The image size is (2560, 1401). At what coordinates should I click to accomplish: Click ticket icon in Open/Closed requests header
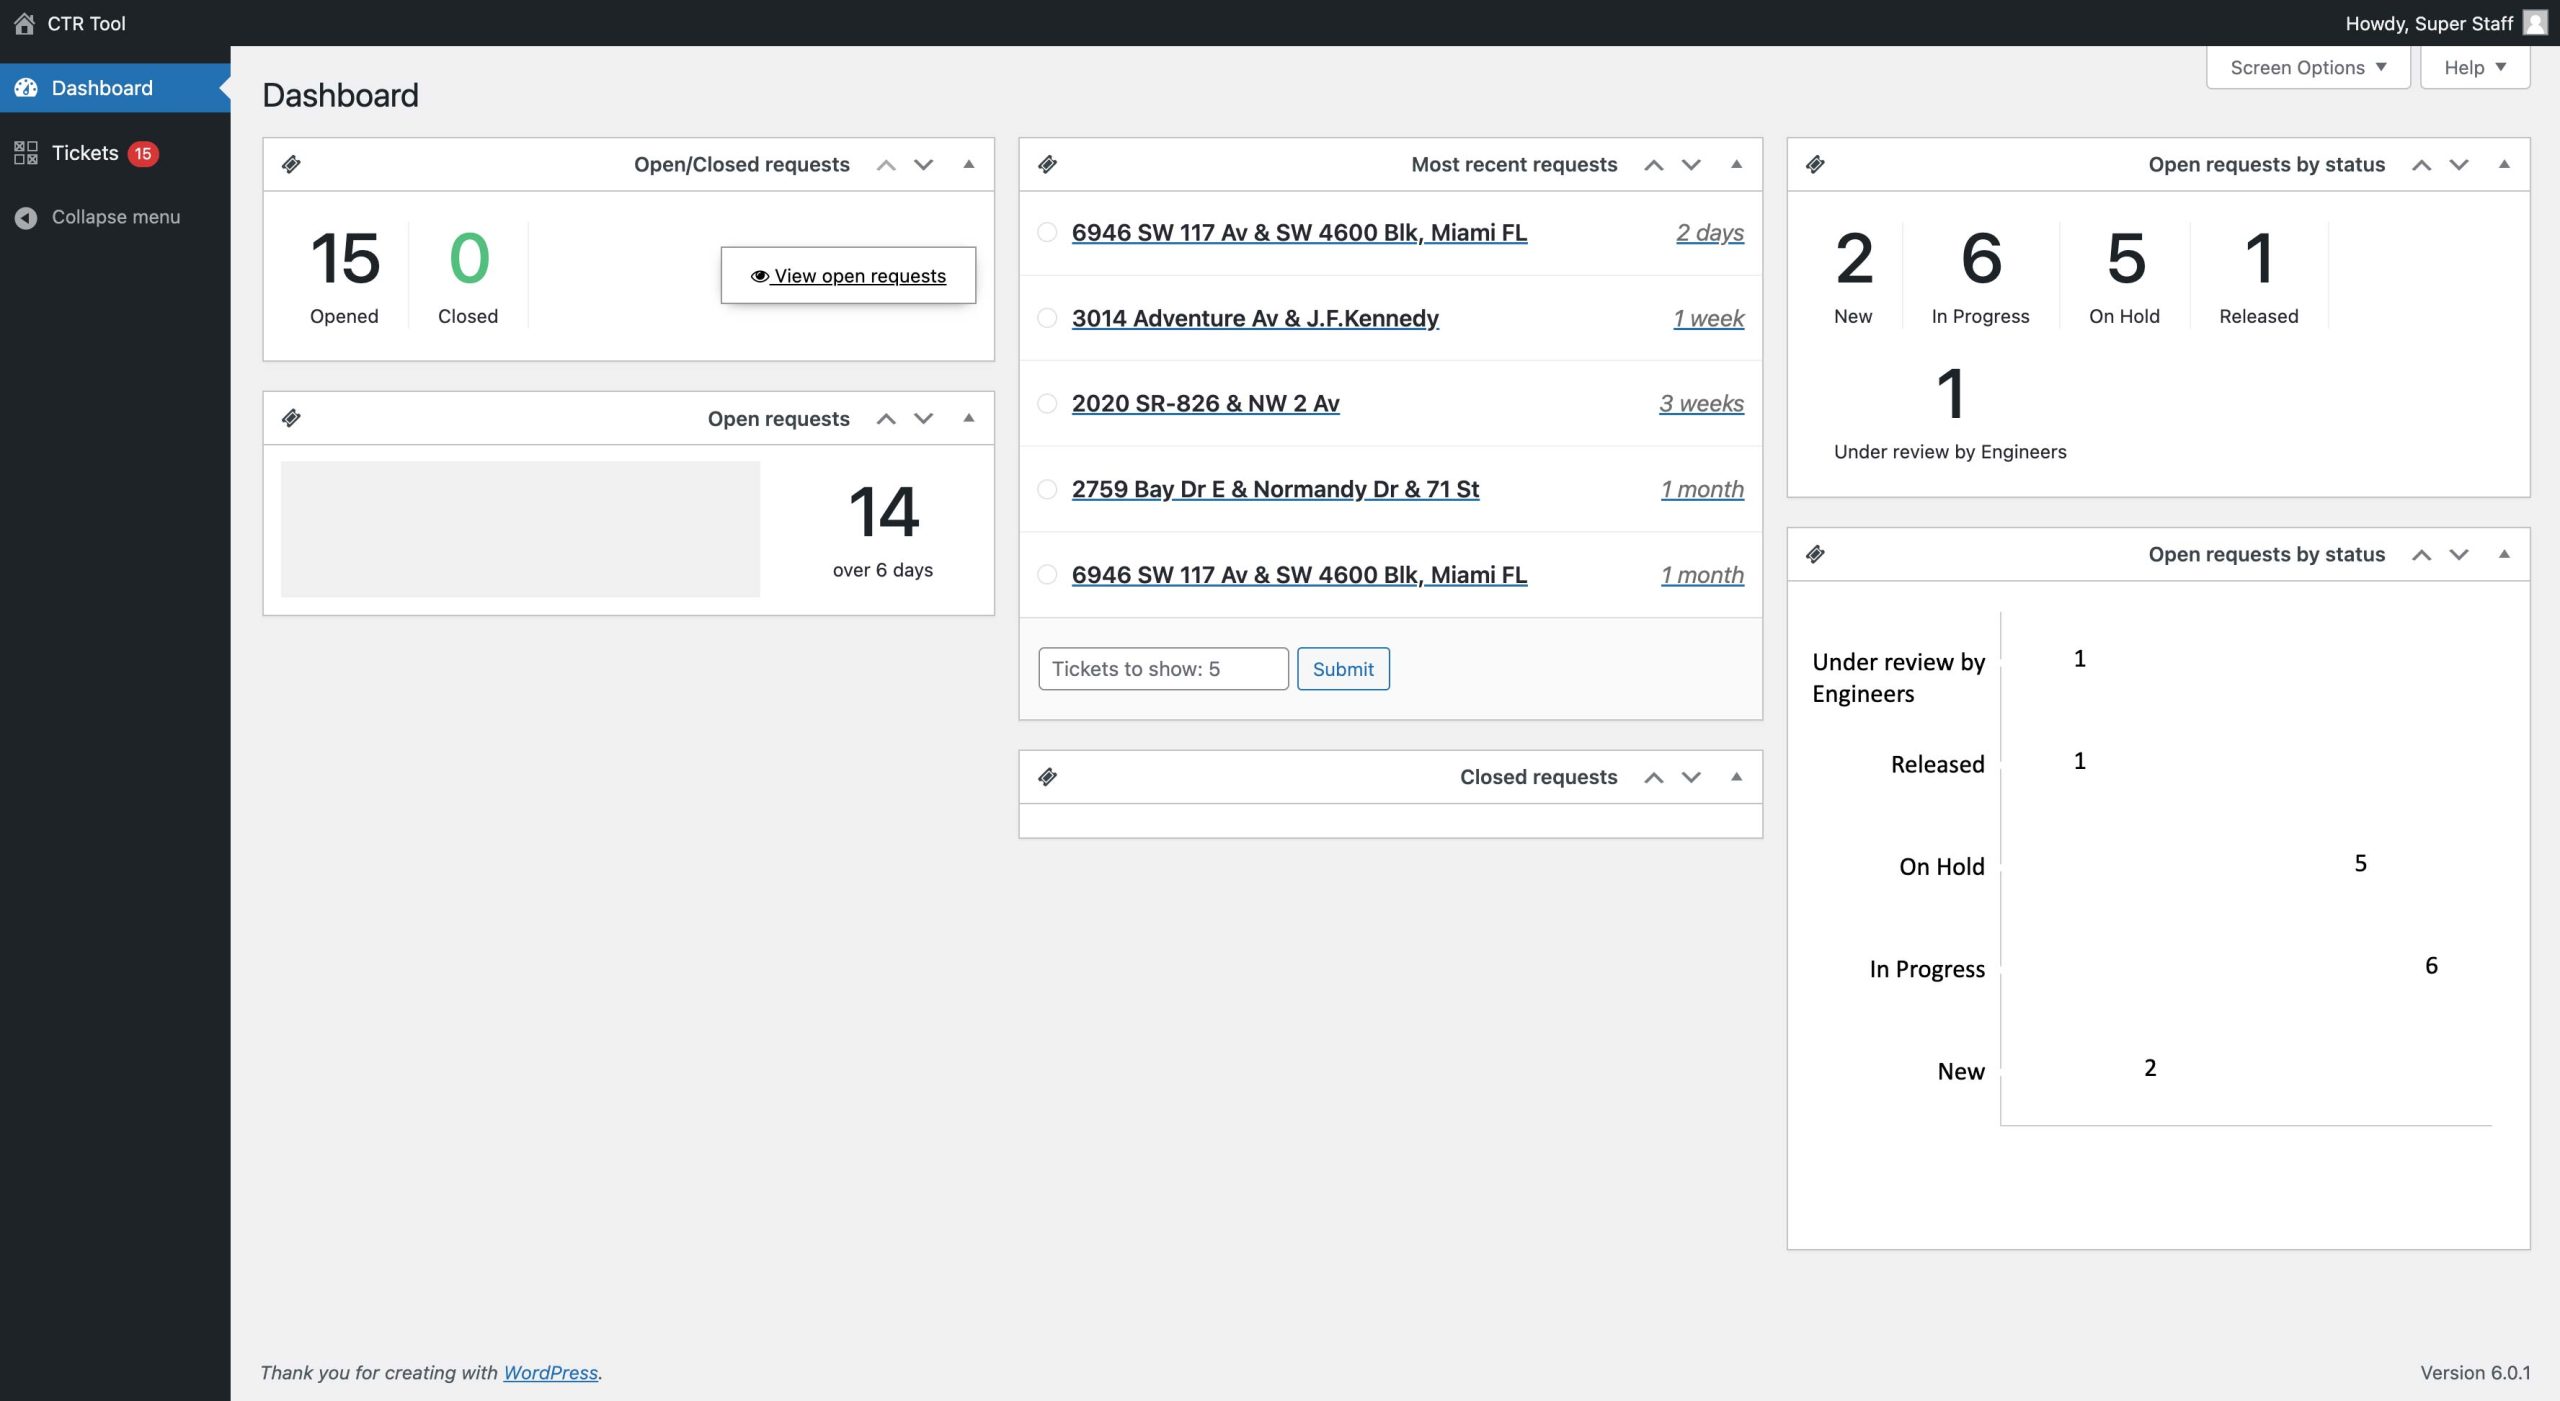click(x=291, y=164)
